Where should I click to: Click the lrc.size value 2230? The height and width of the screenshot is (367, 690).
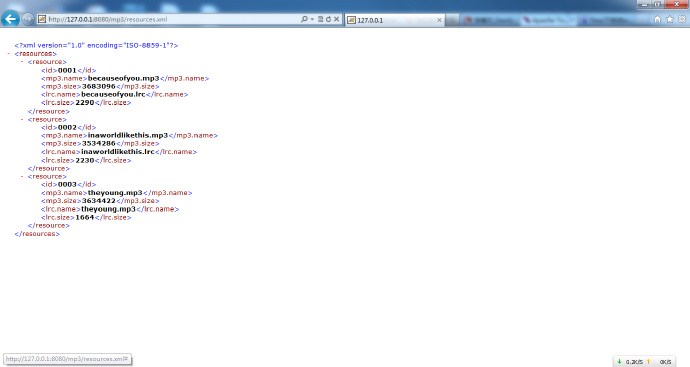[85, 161]
